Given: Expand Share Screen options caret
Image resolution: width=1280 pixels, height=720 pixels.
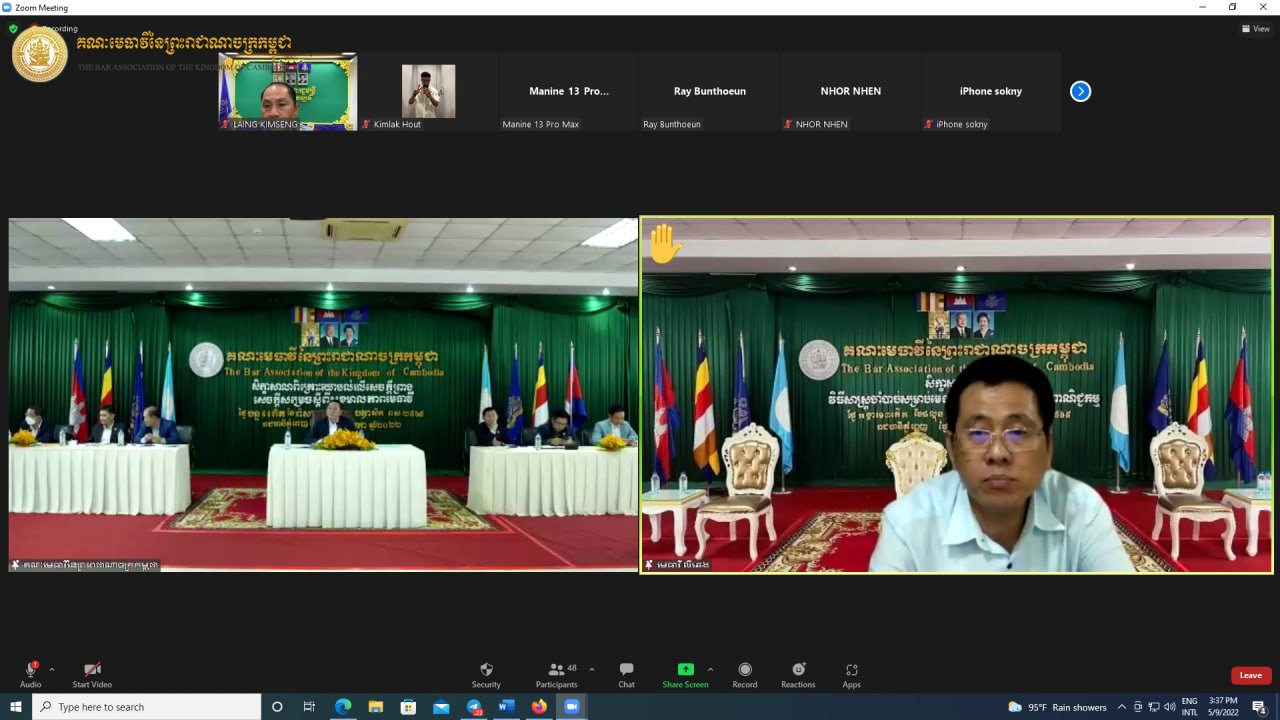Looking at the screenshot, I should coord(710,670).
